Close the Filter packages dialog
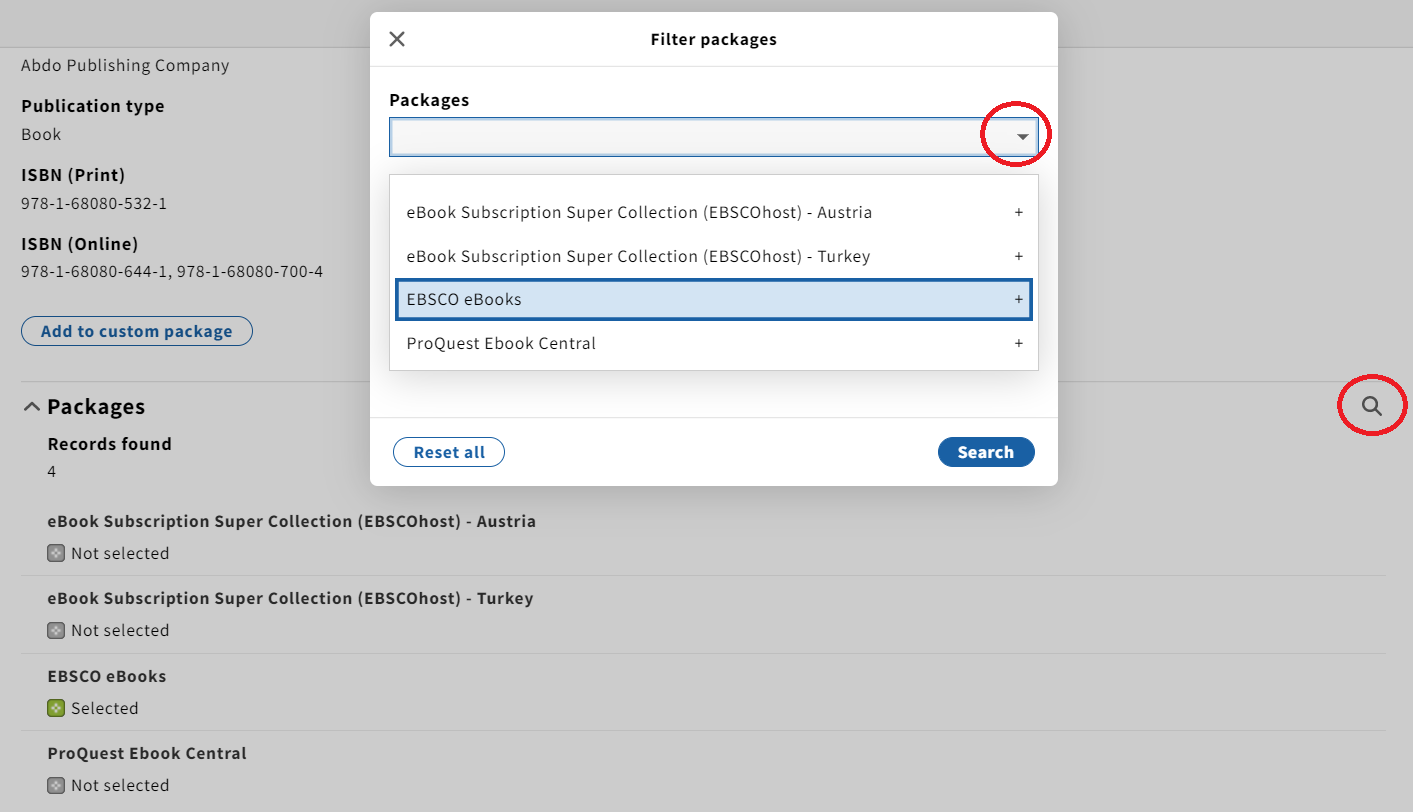 397,39
